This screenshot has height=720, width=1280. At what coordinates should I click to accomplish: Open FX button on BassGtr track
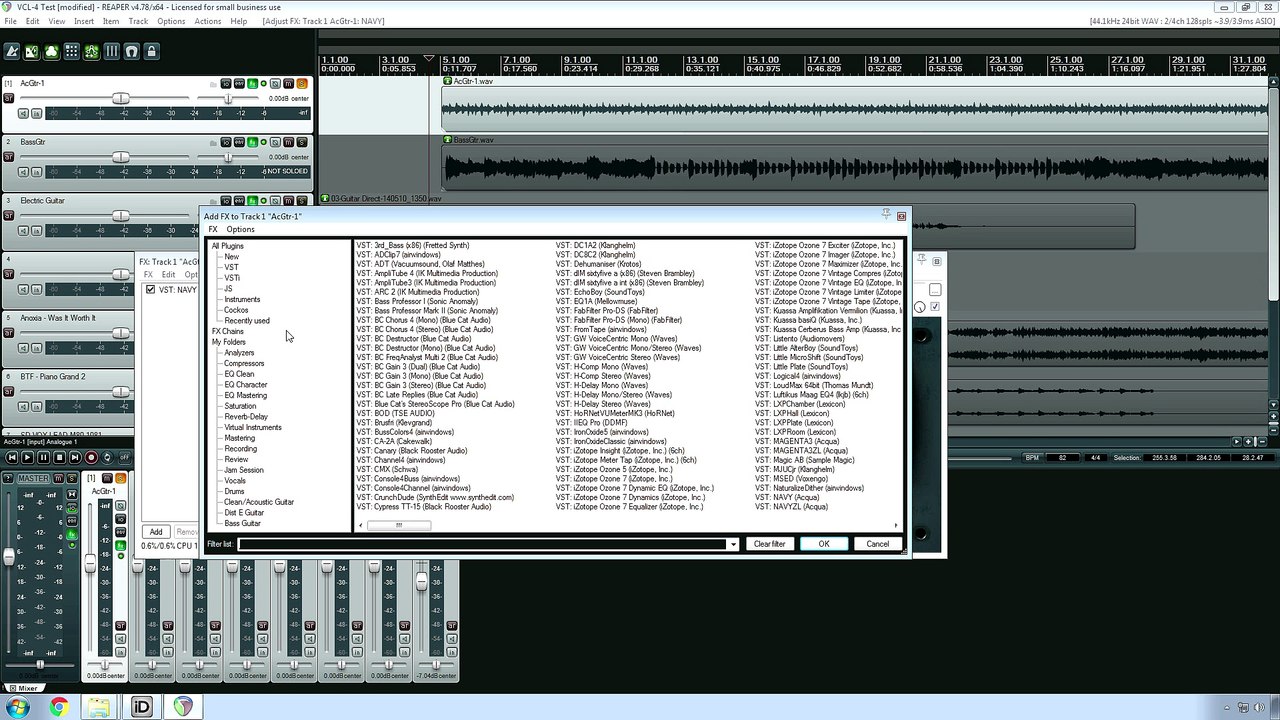pos(252,143)
